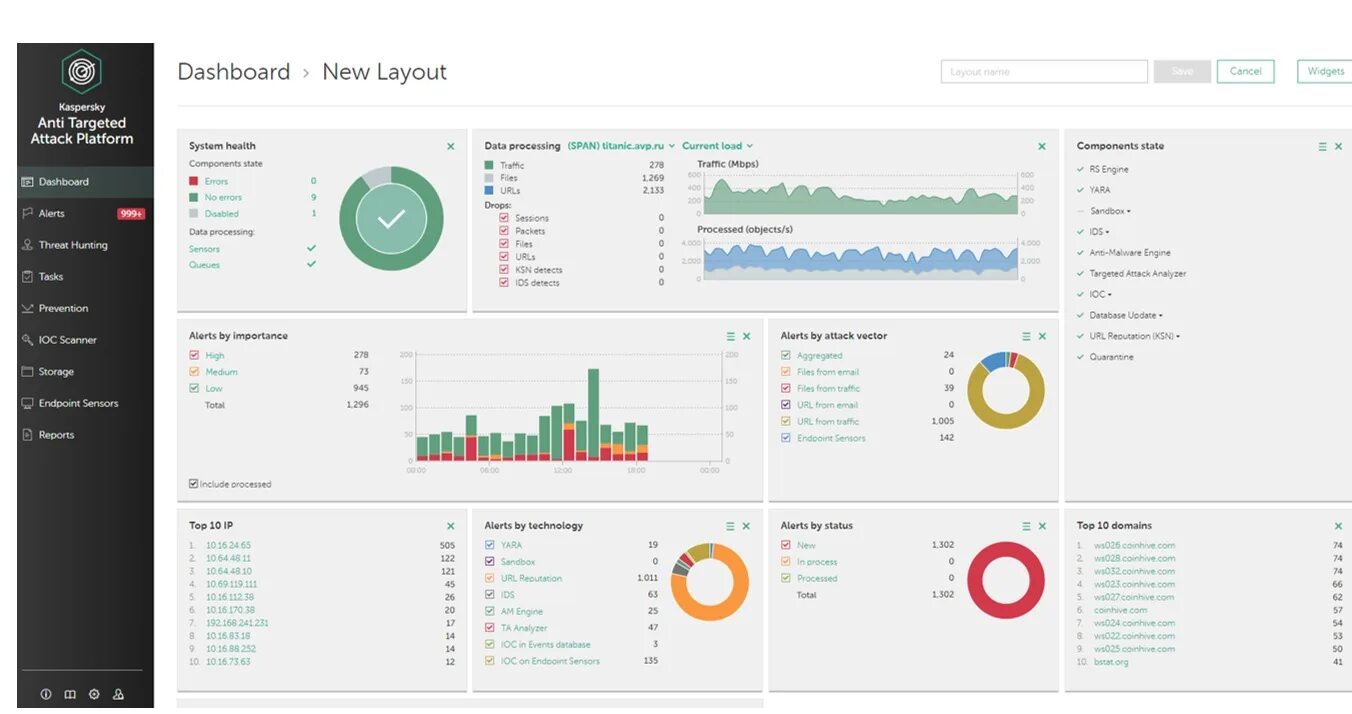Expand the Sandbox component
Image resolution: width=1352 pixels, height=714 pixels.
point(1110,211)
